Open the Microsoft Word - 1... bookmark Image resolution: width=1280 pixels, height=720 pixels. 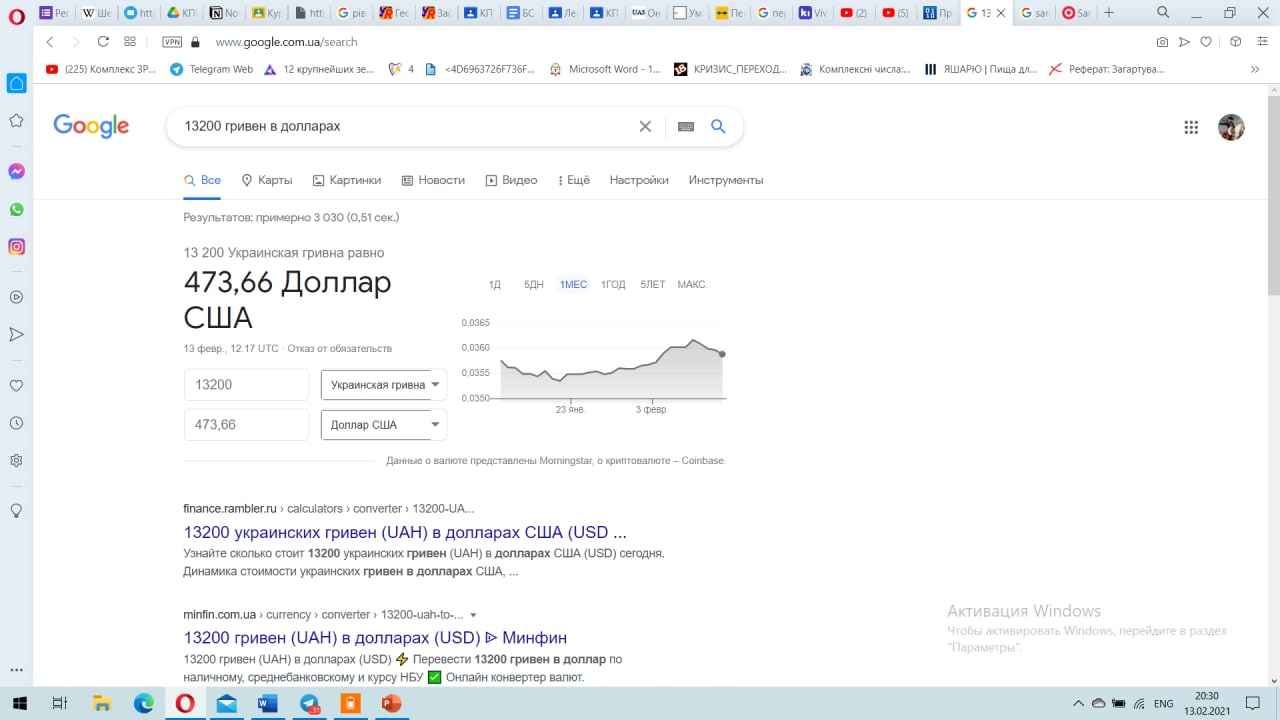pyautogui.click(x=605, y=69)
